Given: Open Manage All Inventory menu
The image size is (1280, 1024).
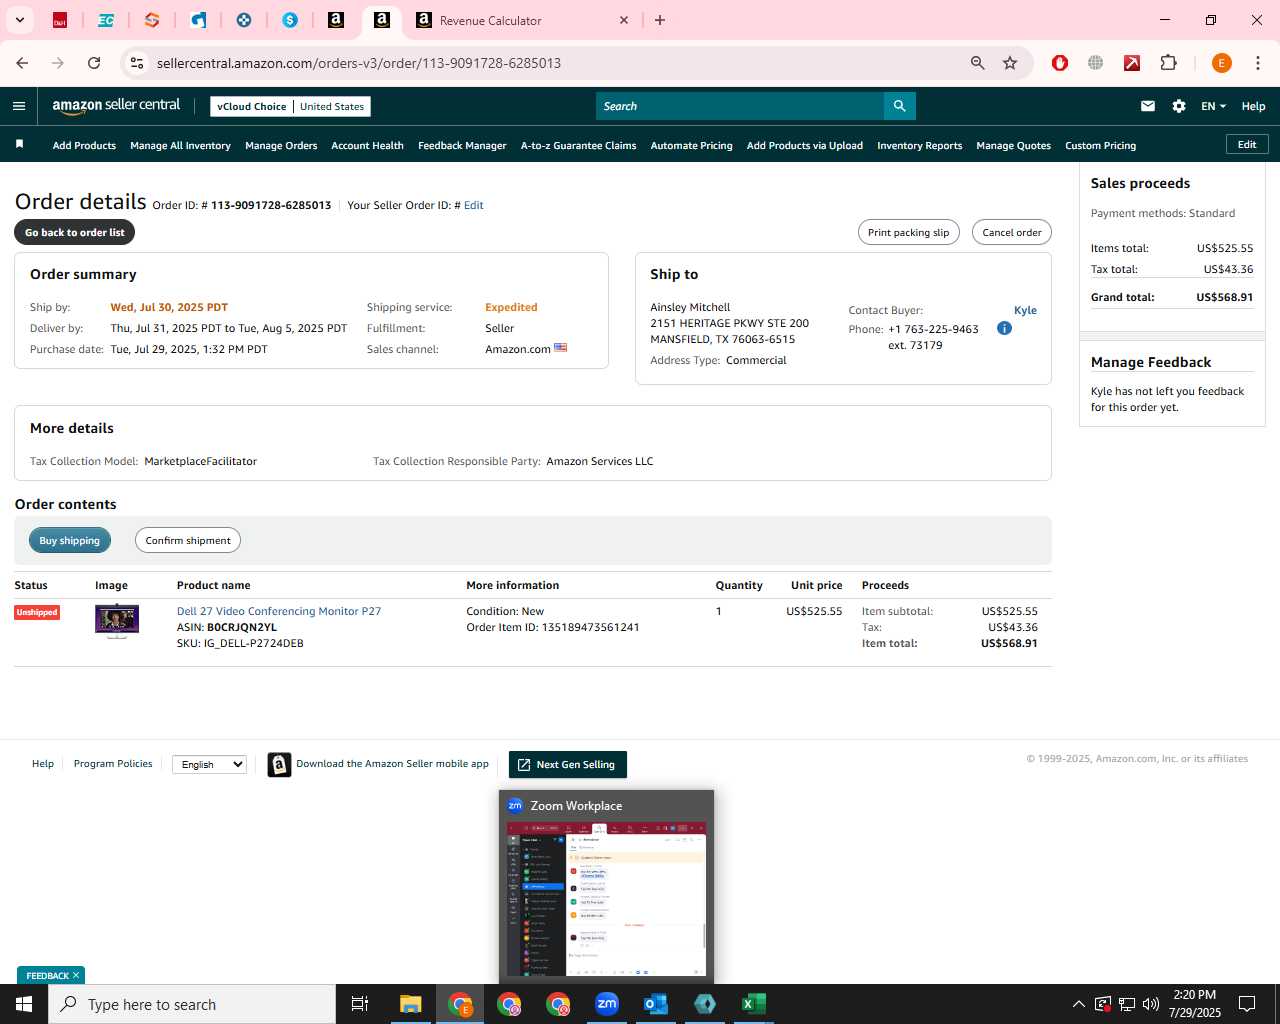Looking at the screenshot, I should 180,145.
